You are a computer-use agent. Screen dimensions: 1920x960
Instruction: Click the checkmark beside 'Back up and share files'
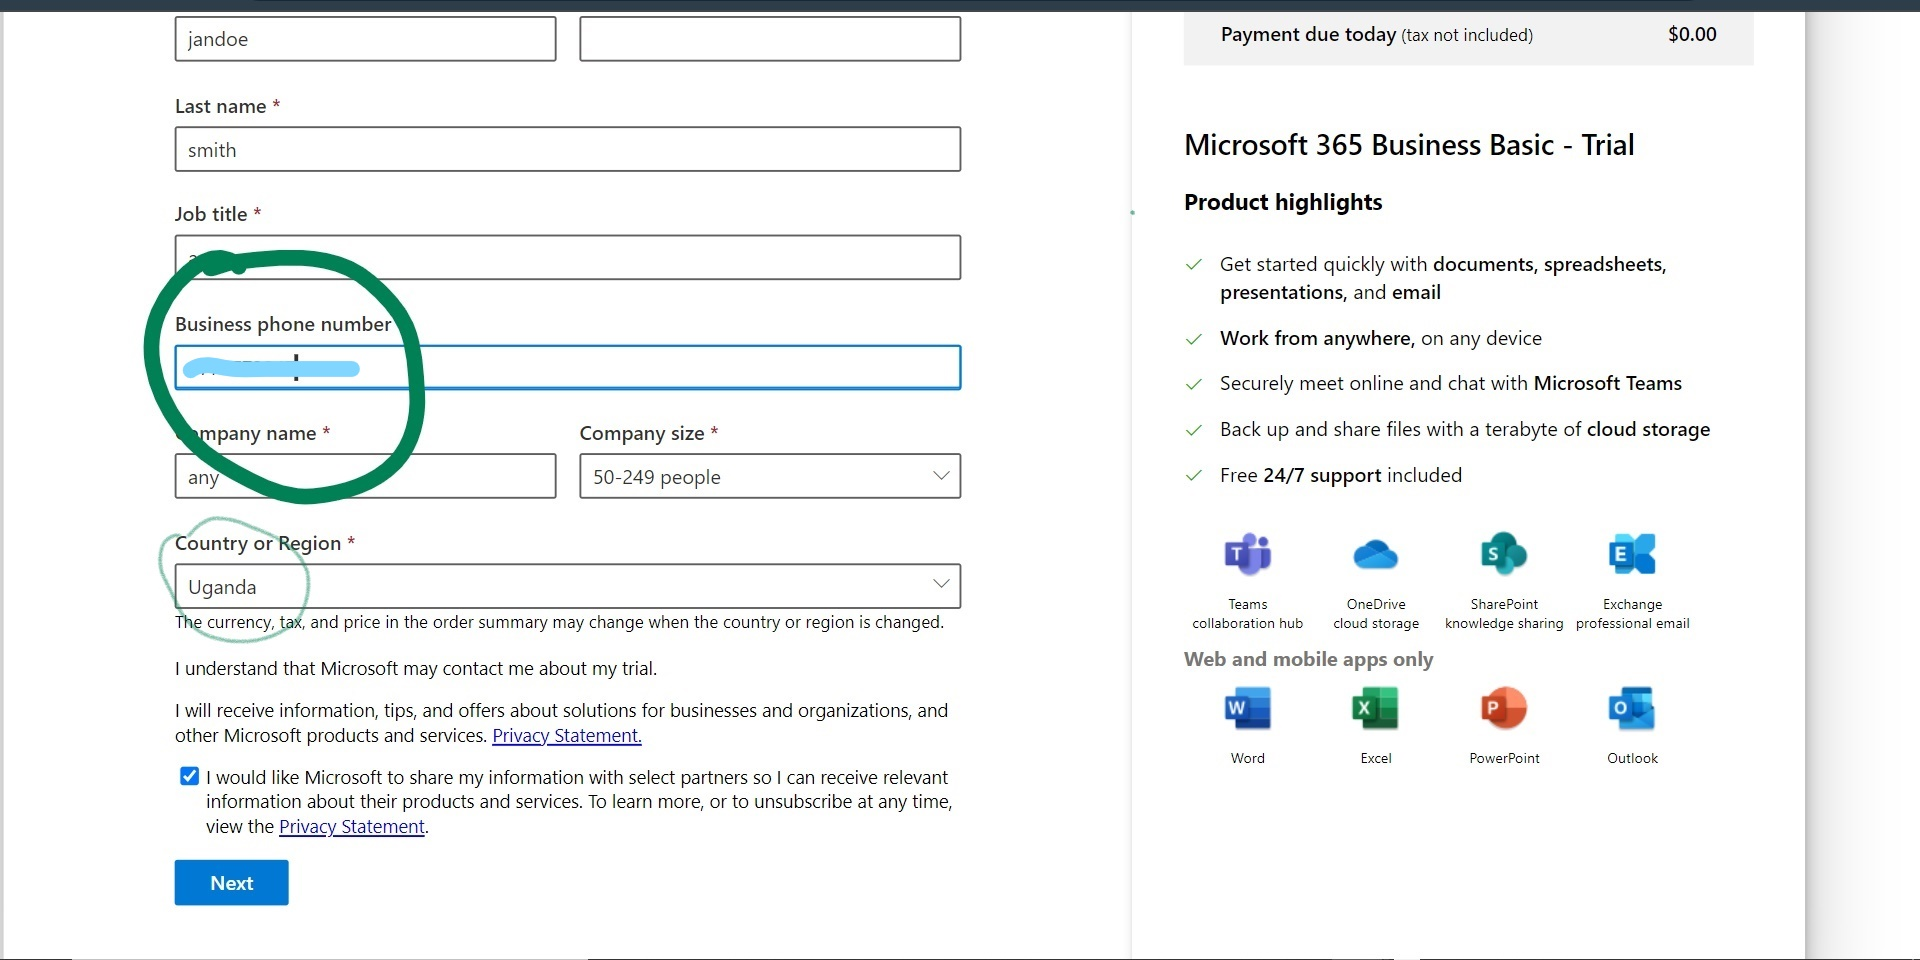(x=1193, y=430)
